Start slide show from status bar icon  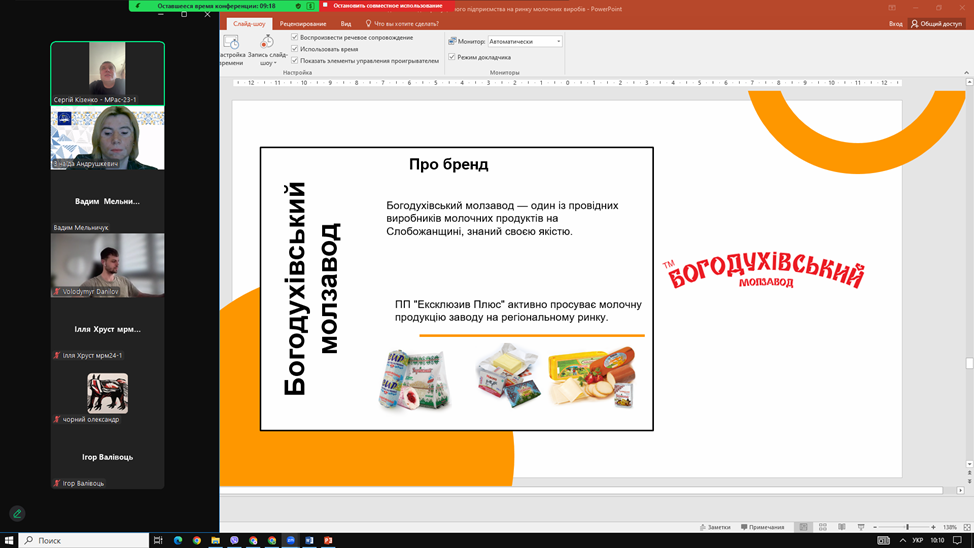[x=861, y=527]
